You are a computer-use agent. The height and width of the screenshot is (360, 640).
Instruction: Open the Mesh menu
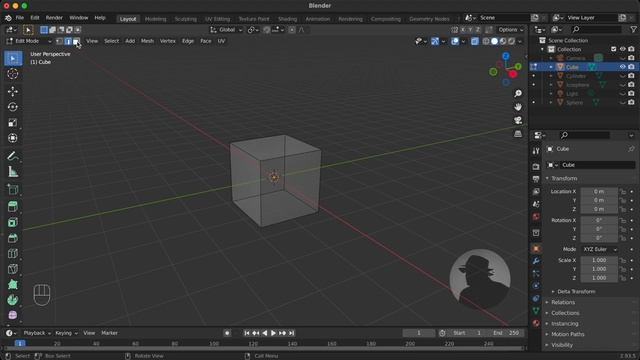click(x=147, y=41)
